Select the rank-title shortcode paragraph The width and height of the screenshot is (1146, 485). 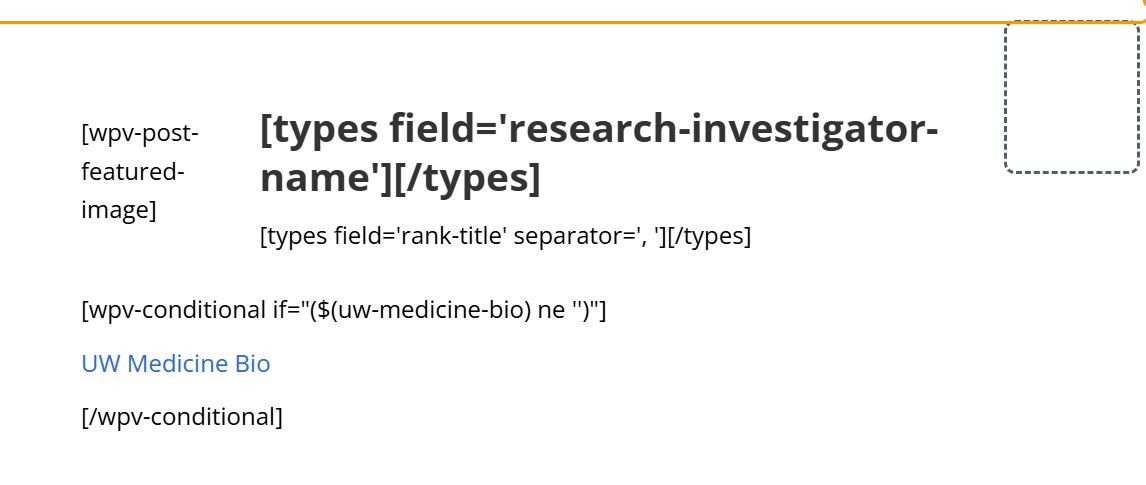pos(506,237)
